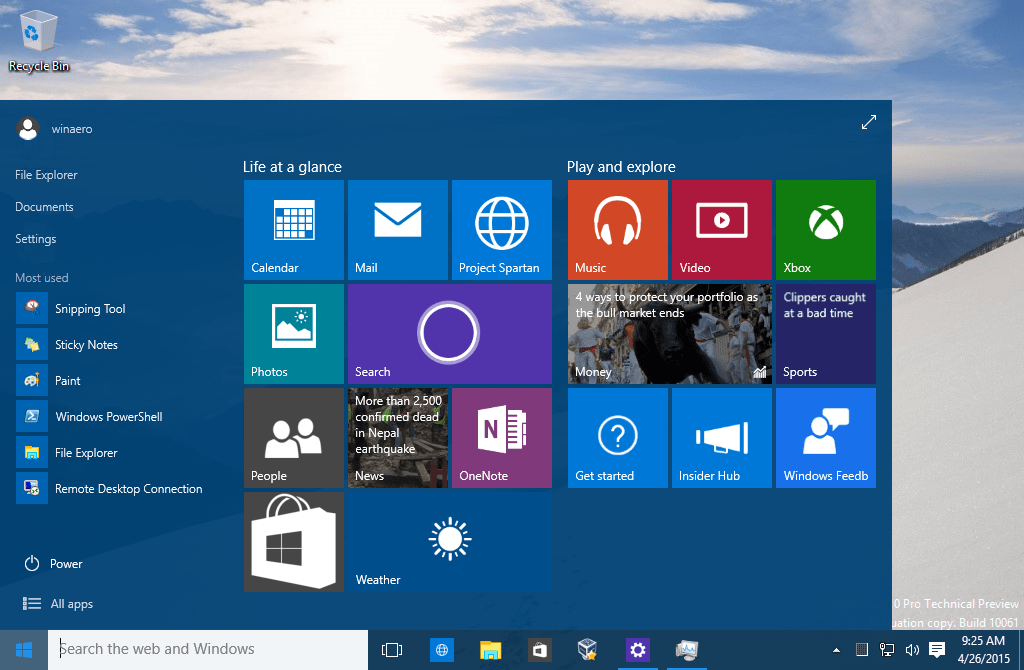Open the Store icon on taskbar
The height and width of the screenshot is (670, 1024).
[x=539, y=650]
